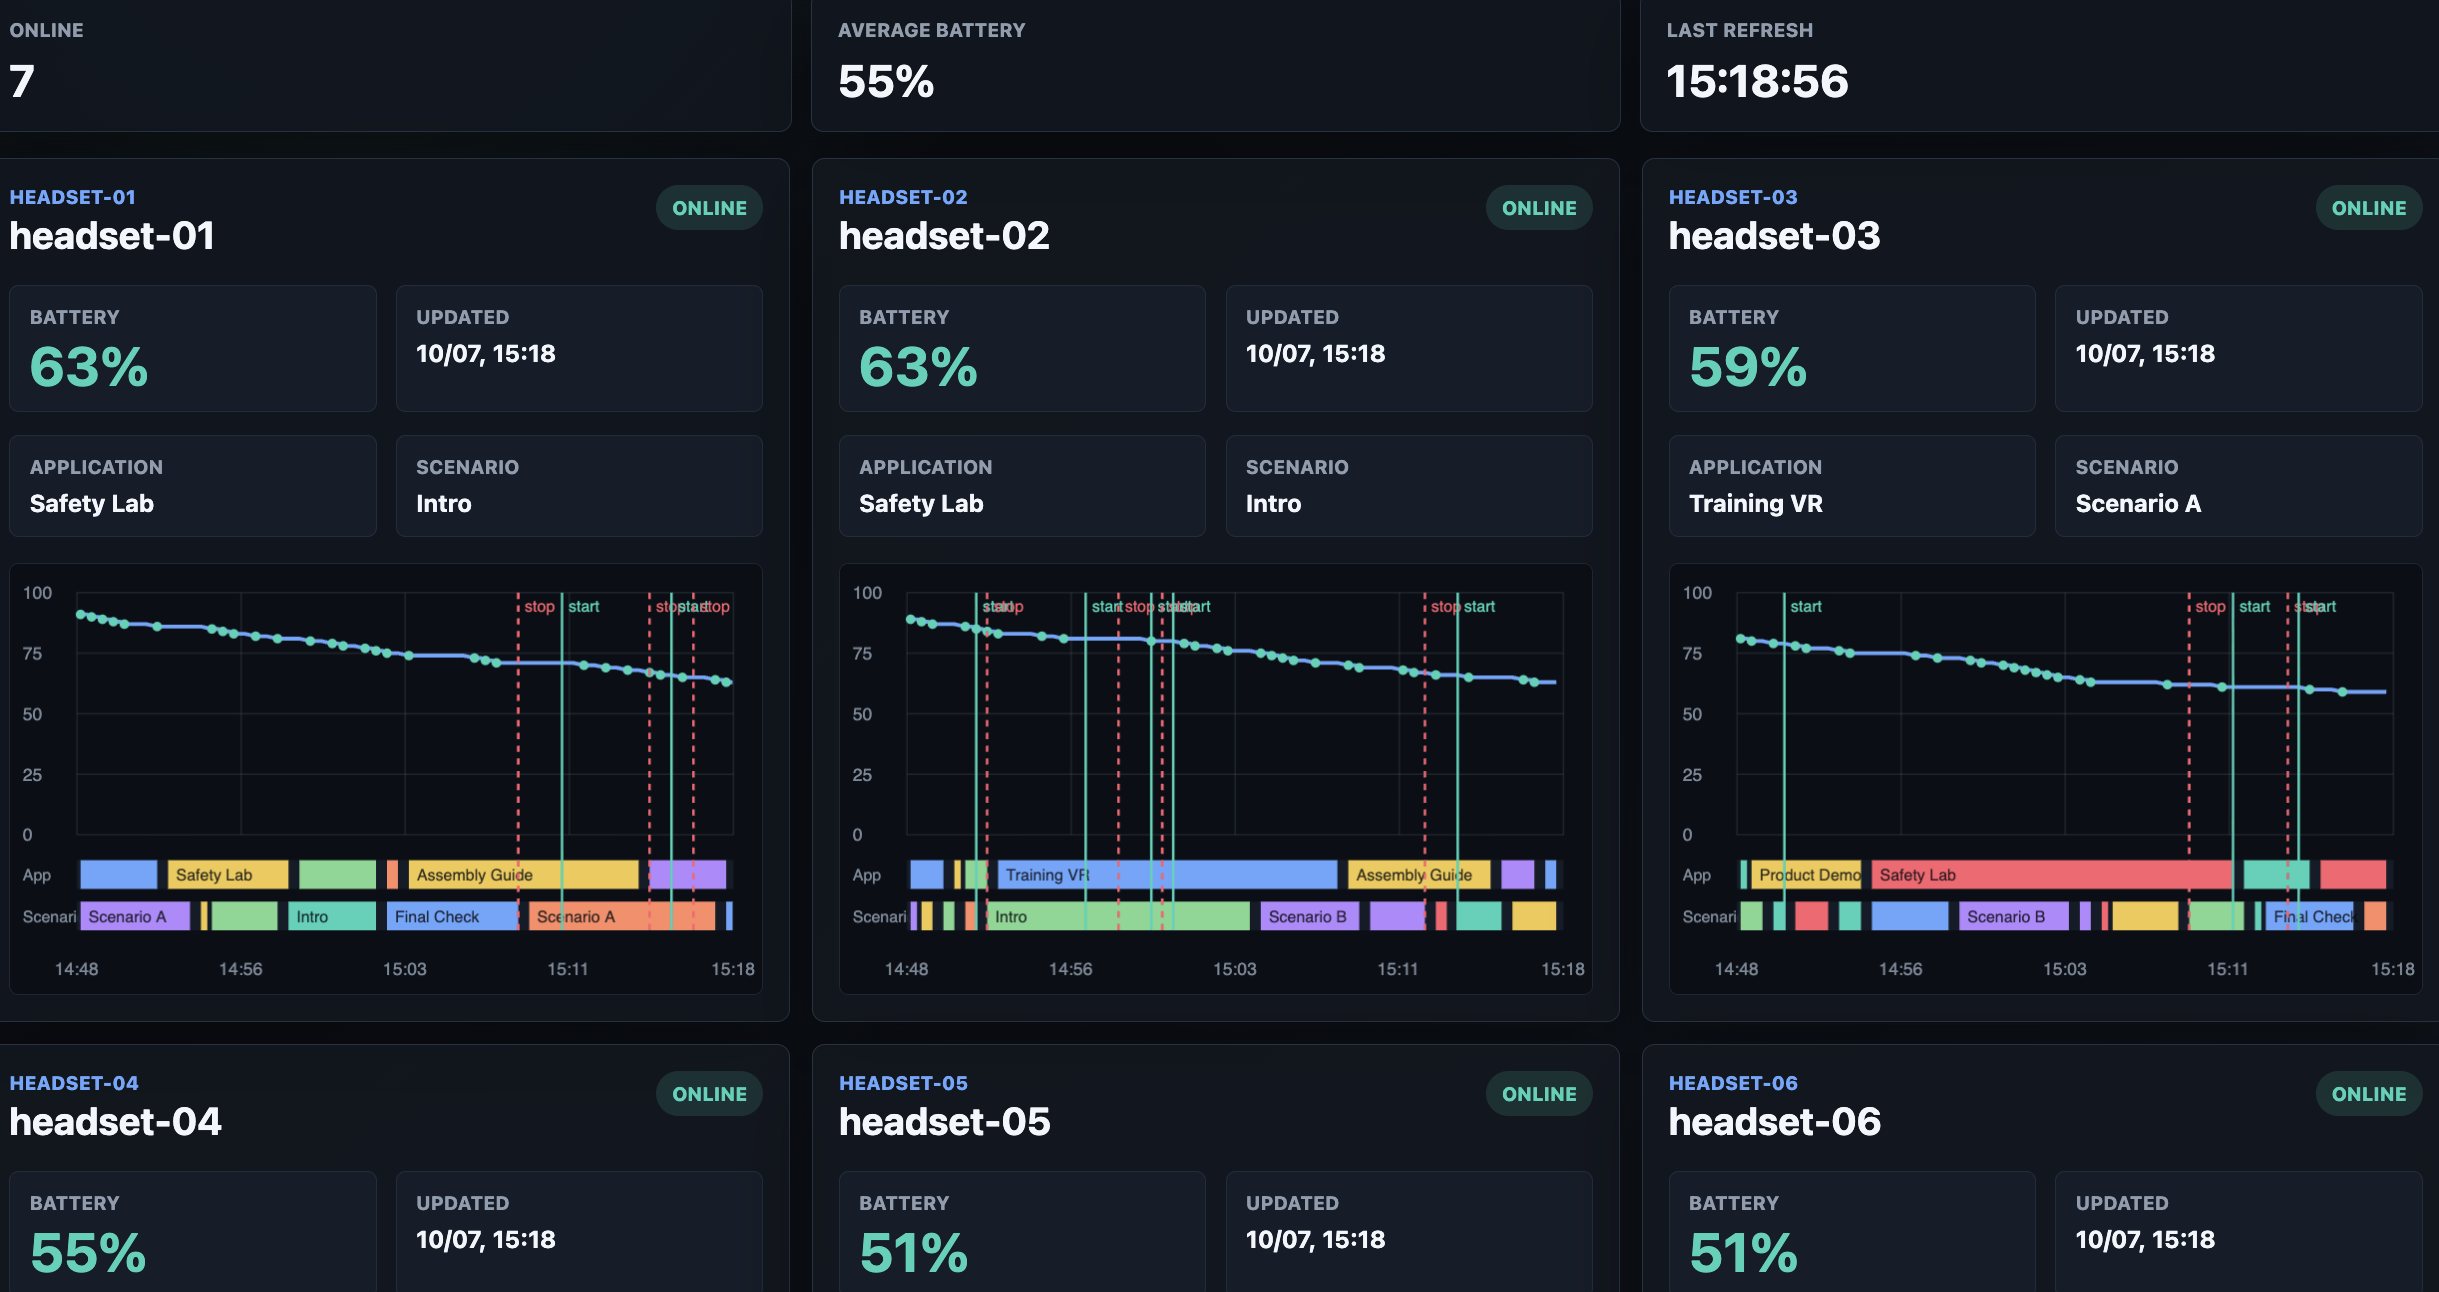
Task: Open the headset-06 title heading
Action: [x=1774, y=1122]
